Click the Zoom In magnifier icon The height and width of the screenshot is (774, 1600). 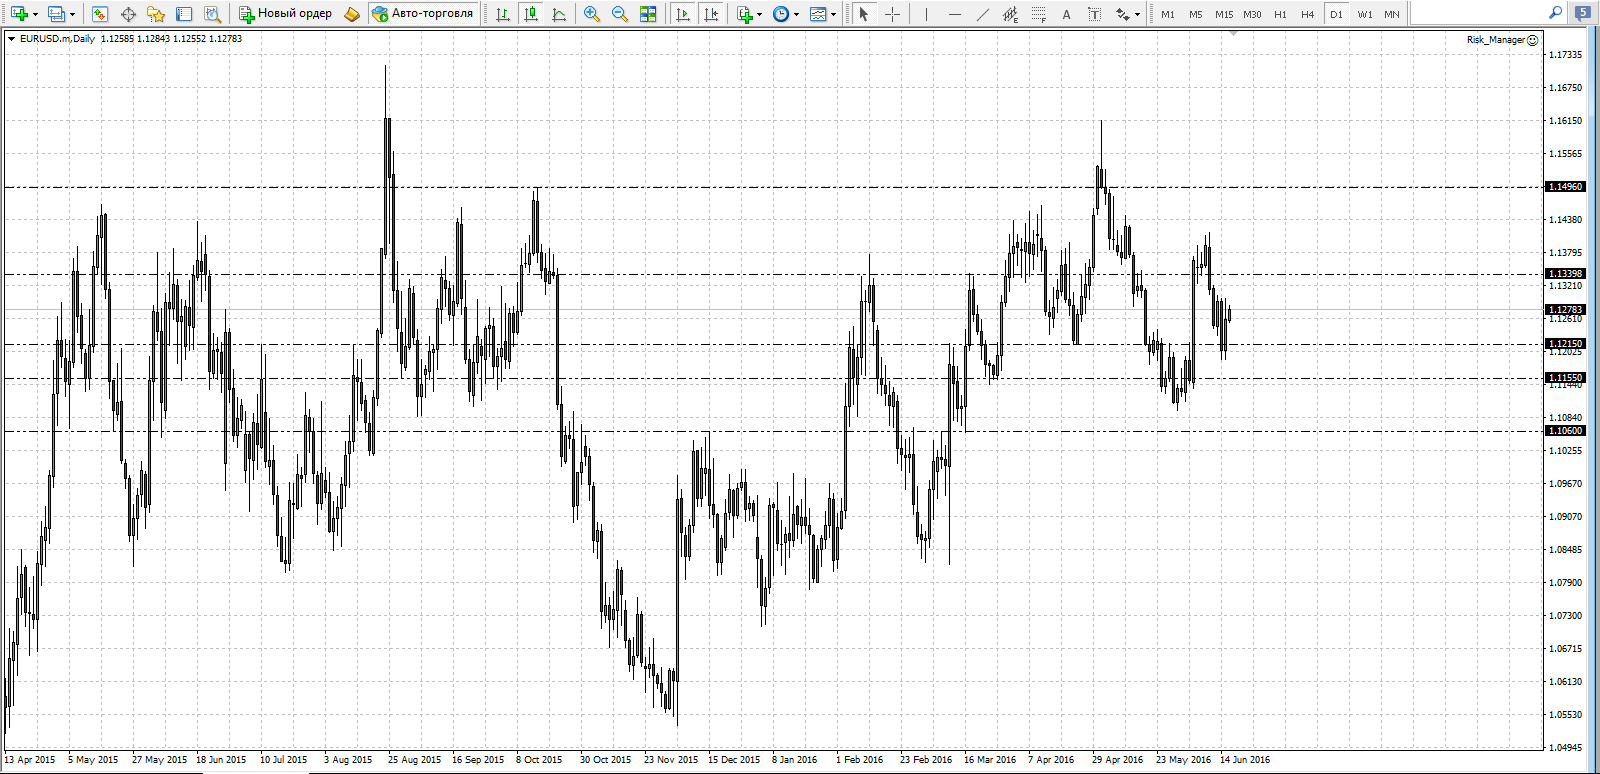[x=592, y=14]
